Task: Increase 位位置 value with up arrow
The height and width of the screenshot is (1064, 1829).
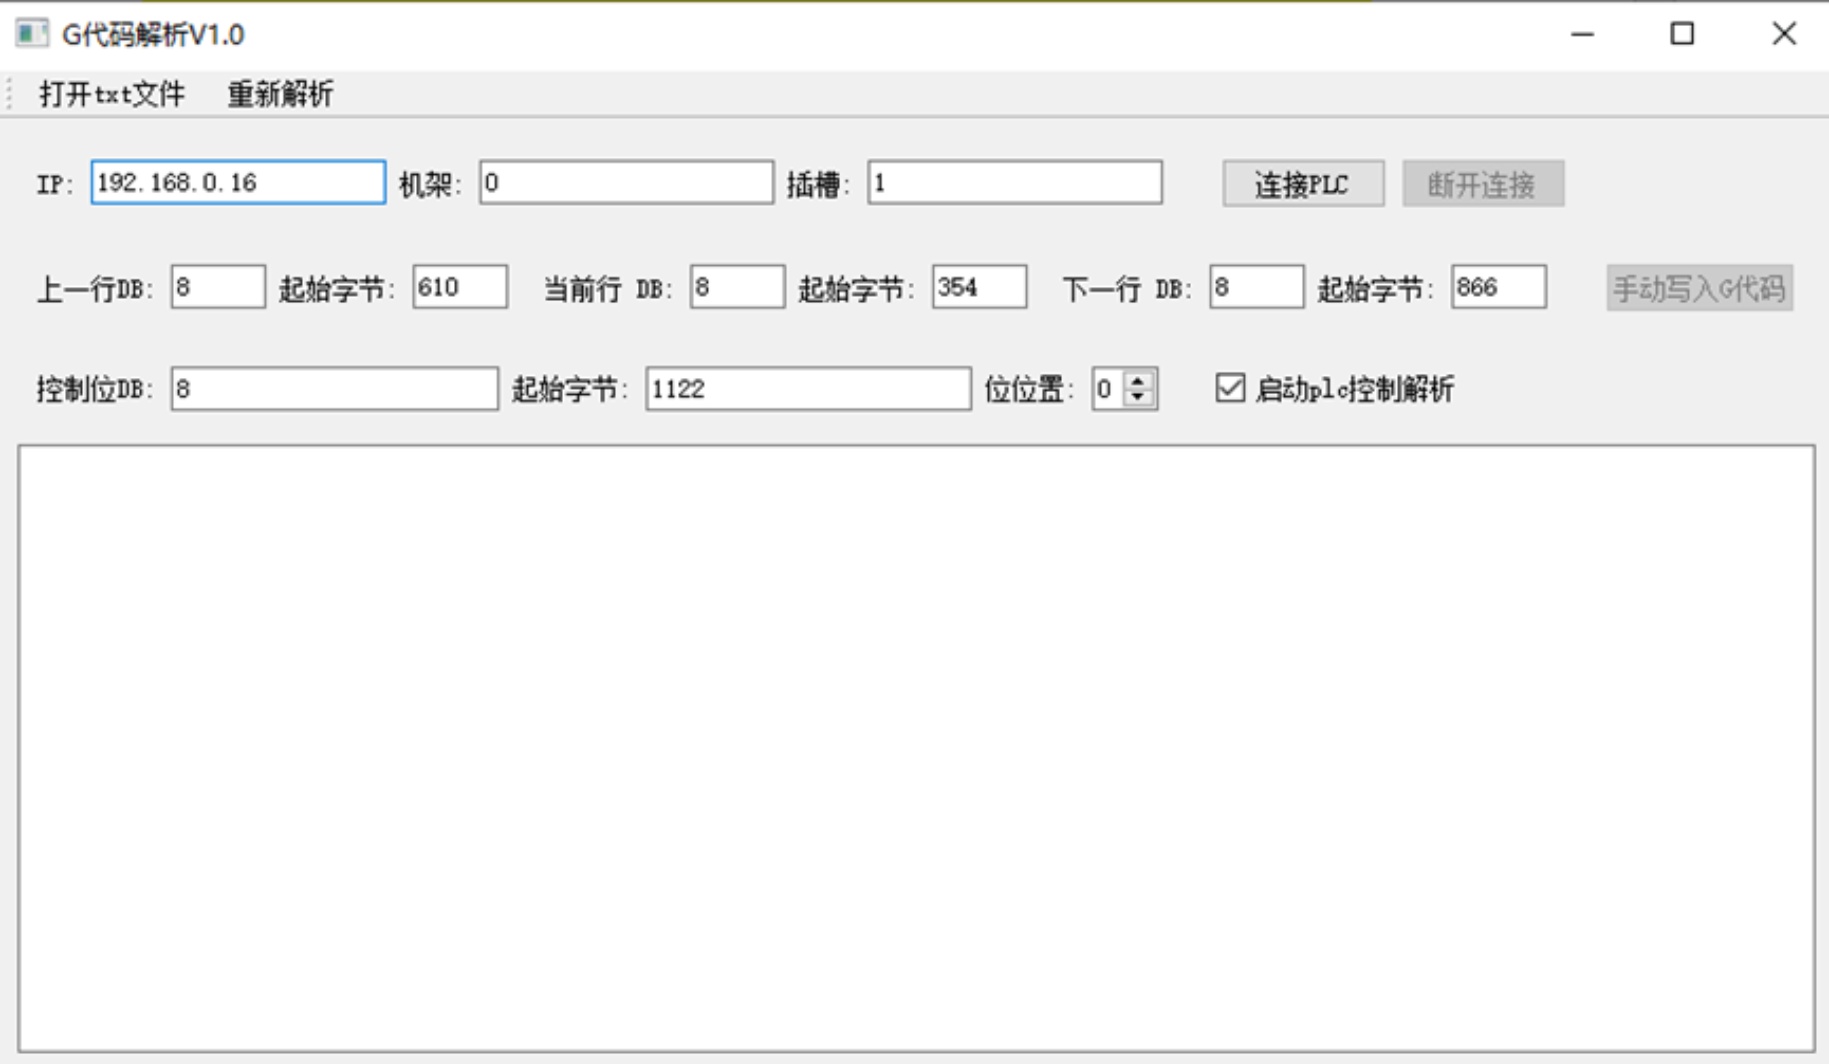Action: pos(1138,380)
